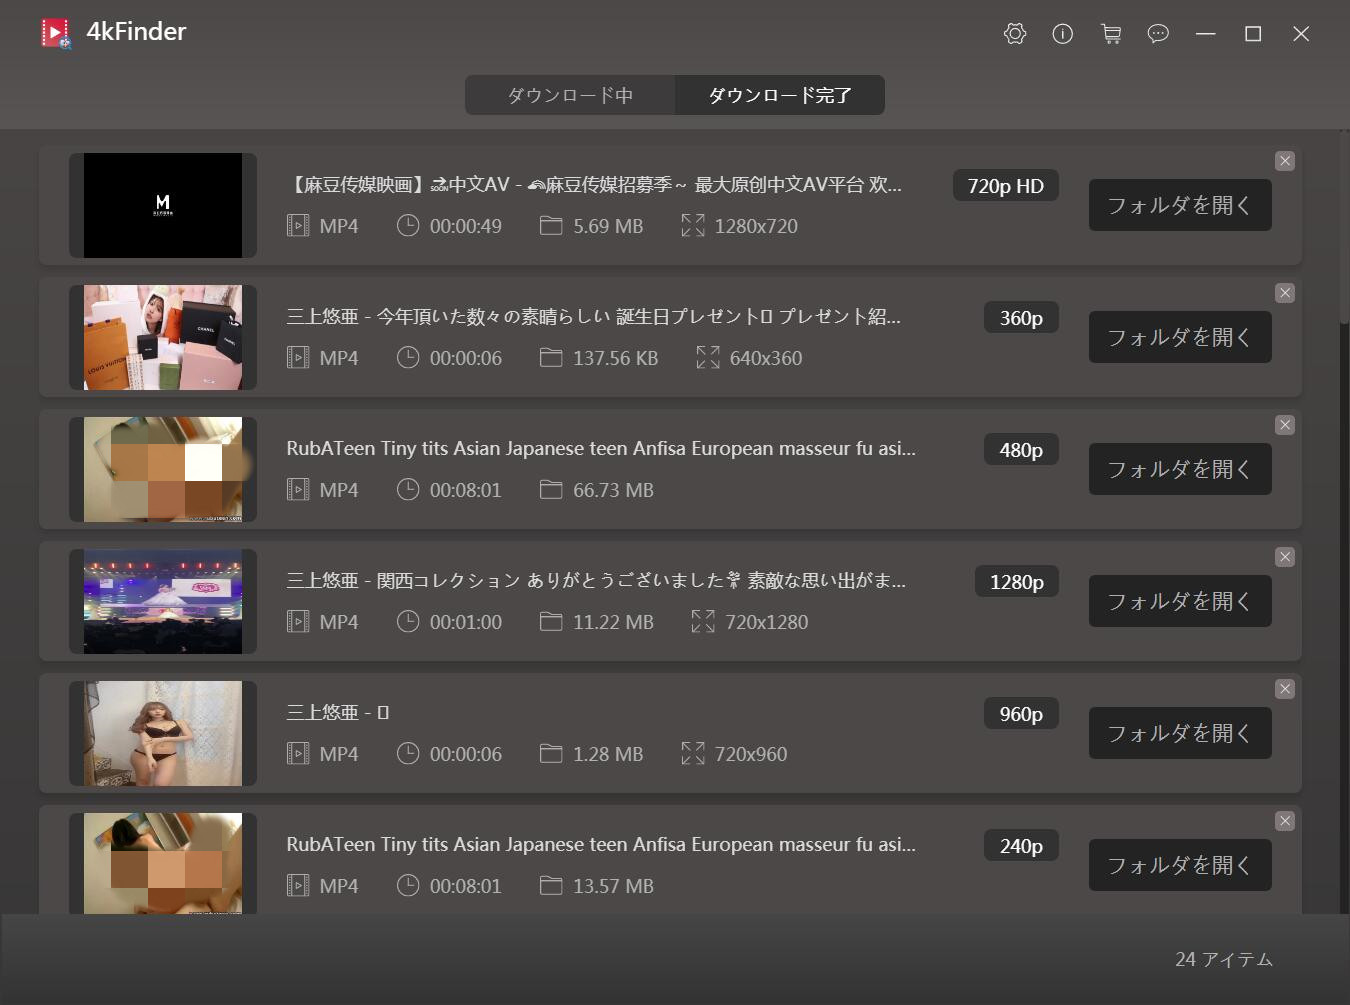
Task: Open the shopping cart purchase icon
Action: click(x=1111, y=34)
